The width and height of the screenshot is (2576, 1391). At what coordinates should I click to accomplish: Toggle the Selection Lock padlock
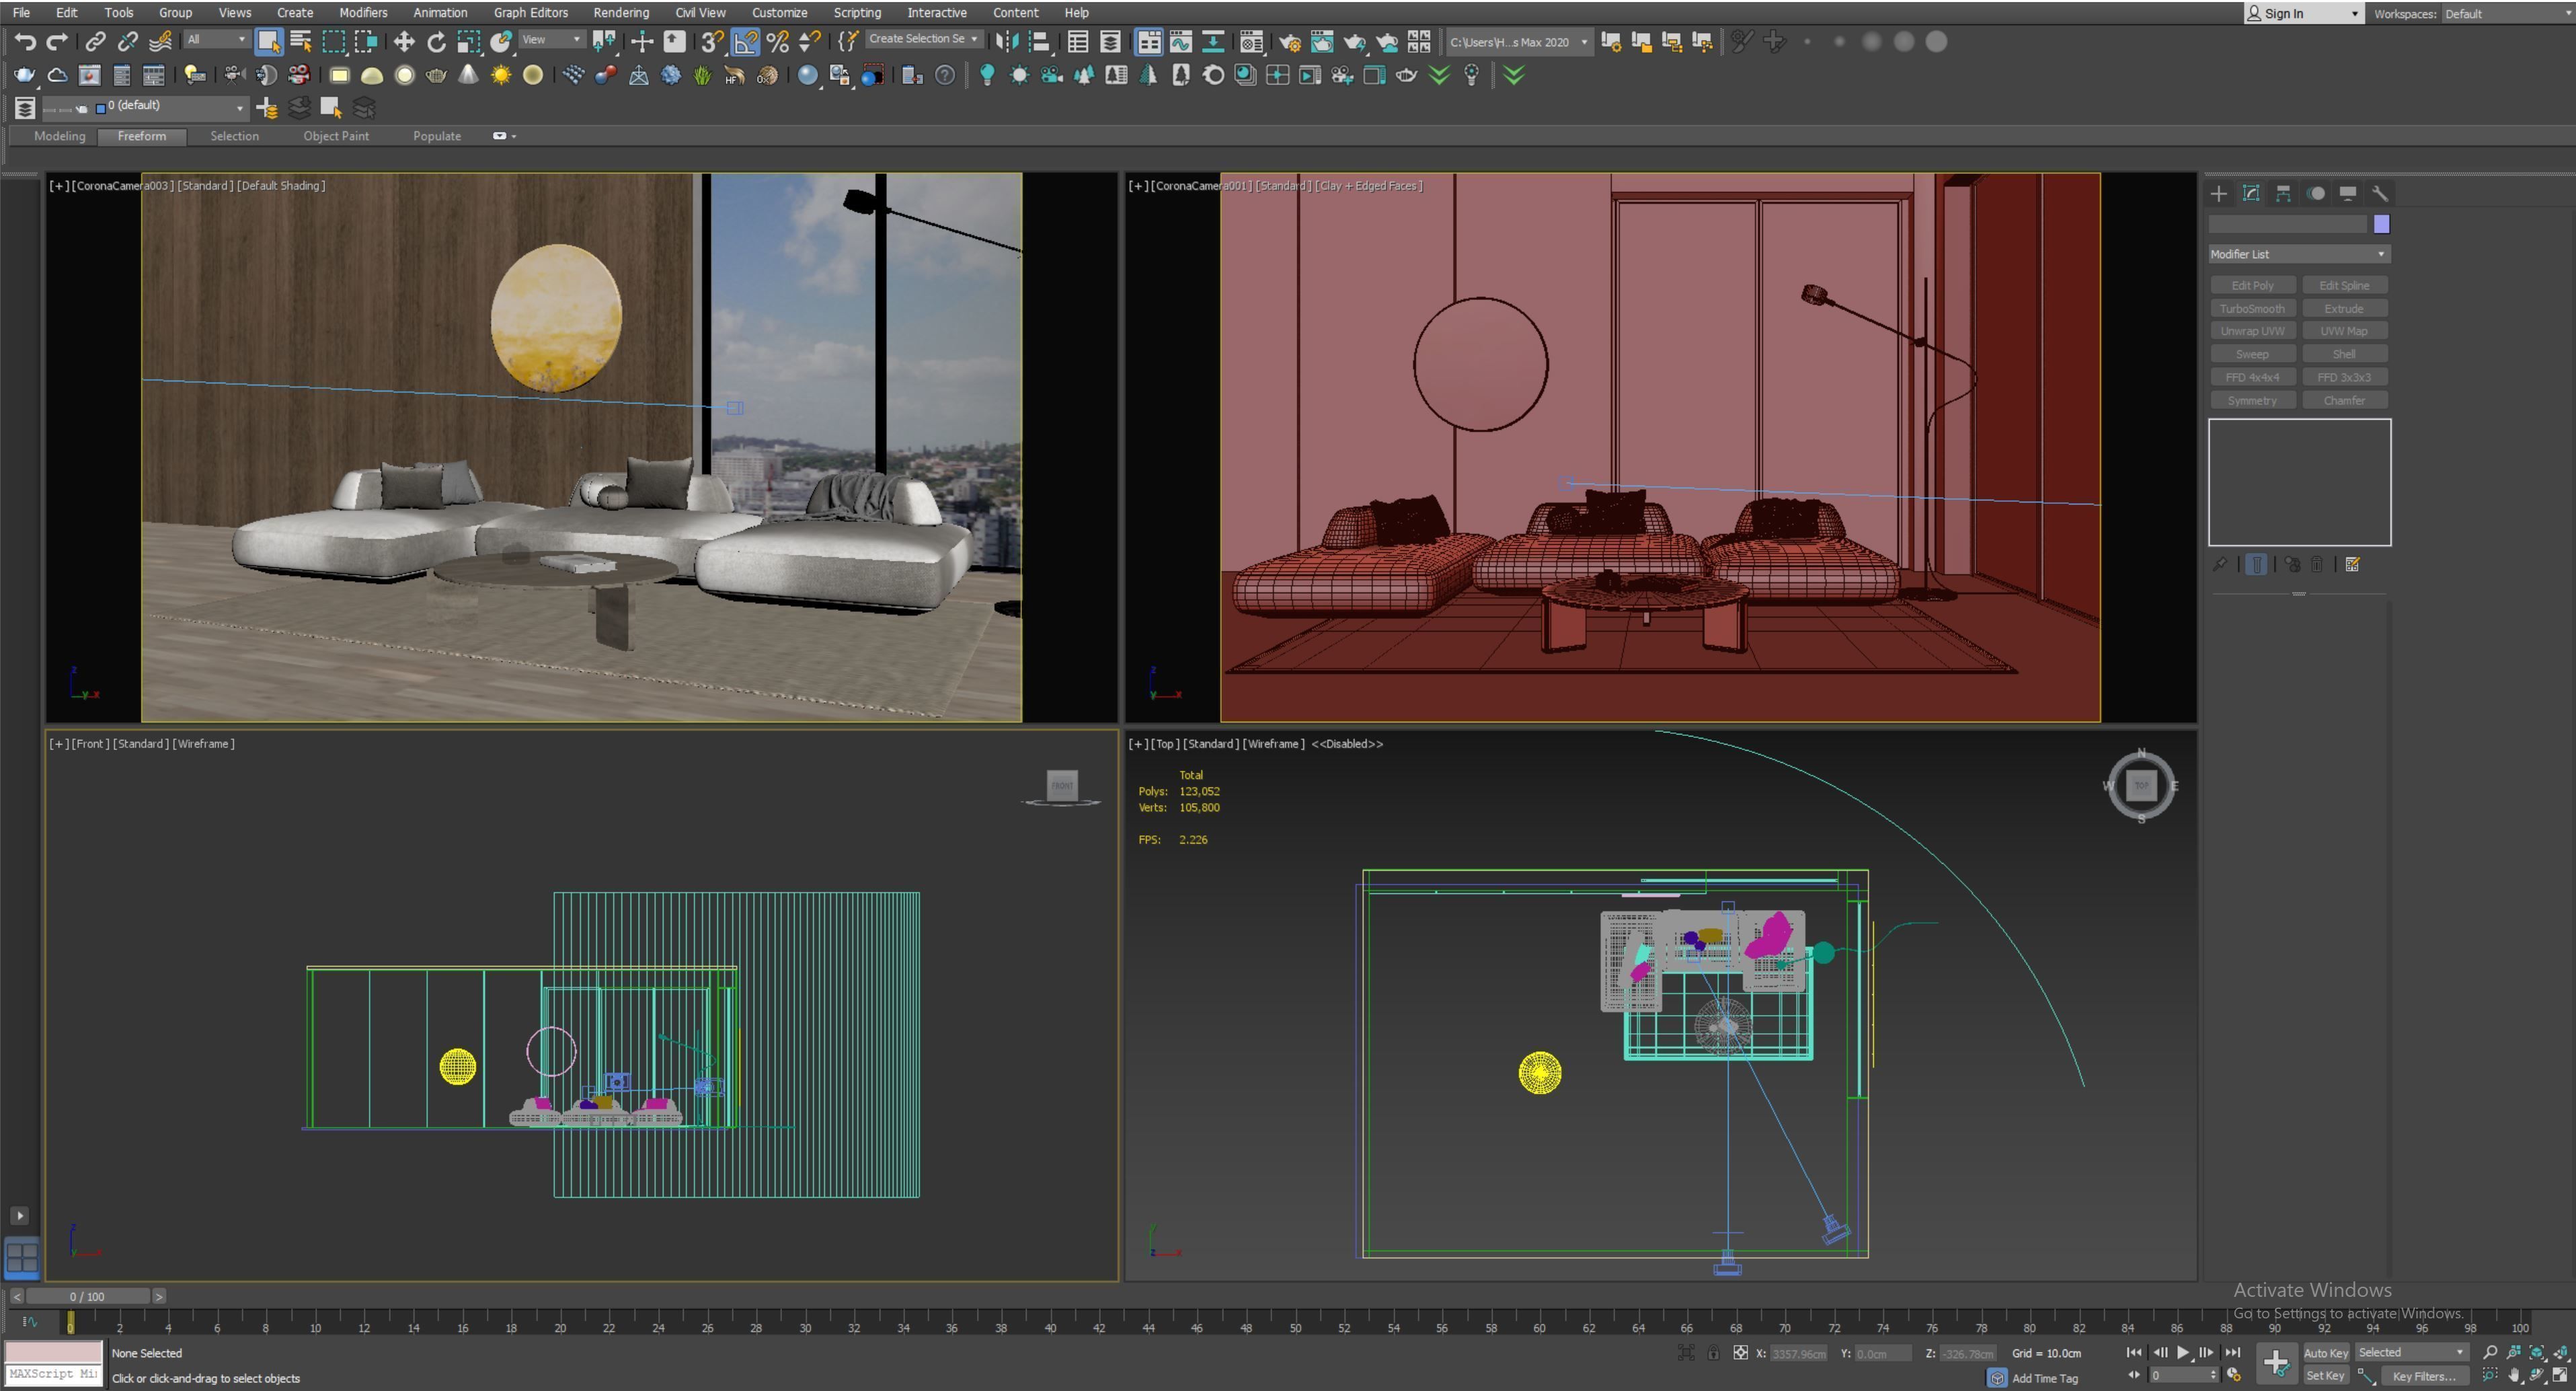click(1713, 1354)
